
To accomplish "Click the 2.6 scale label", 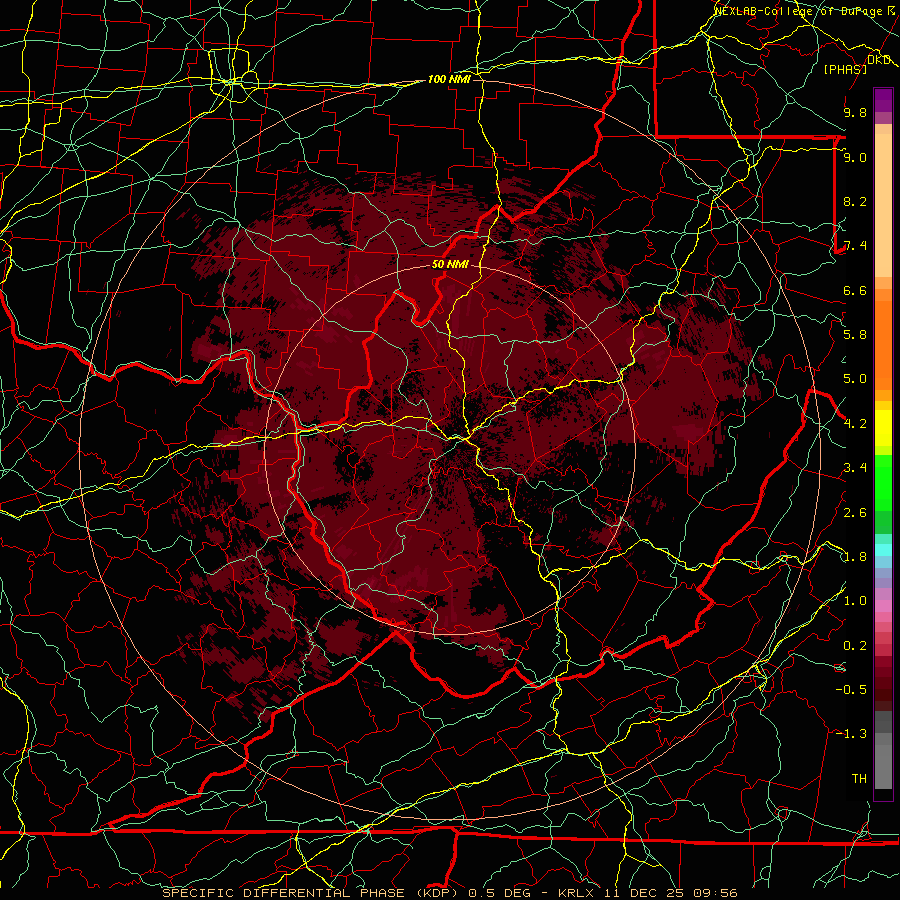I will pos(855,513).
